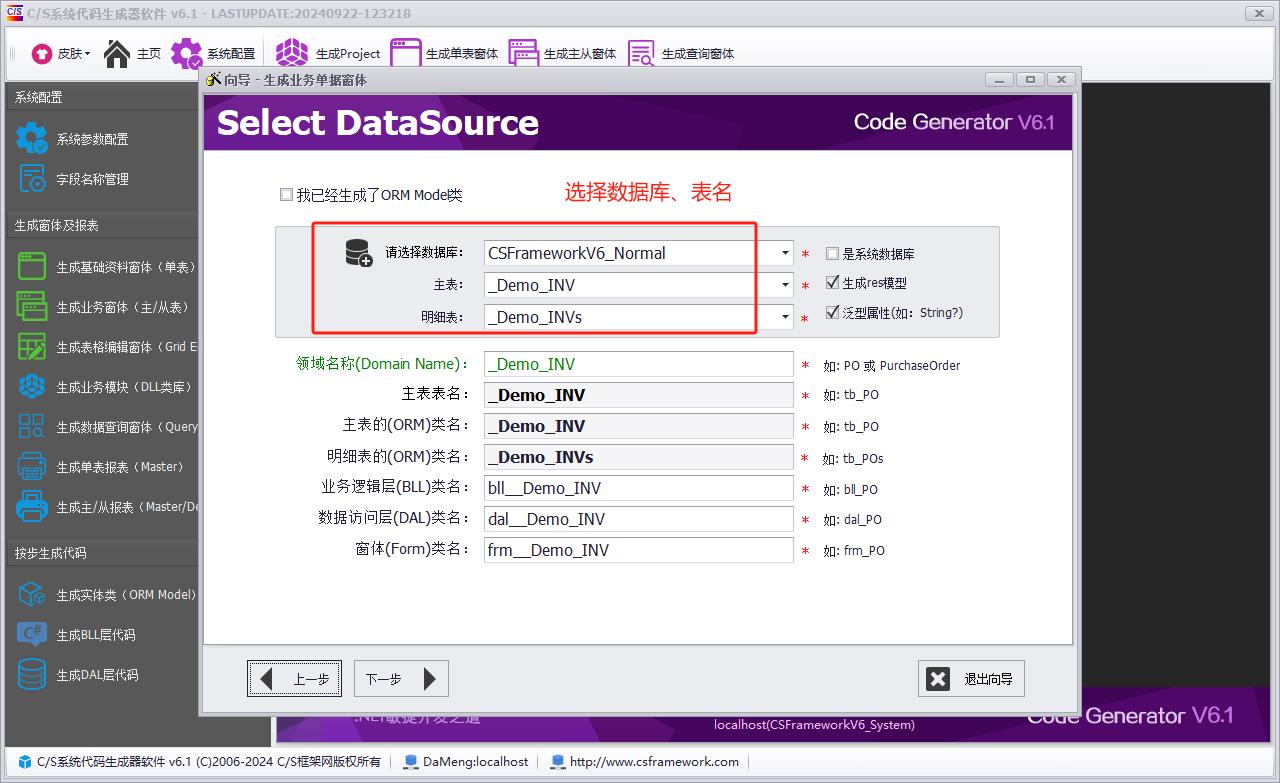Click the 退出向导 exit wizard button
Image resolution: width=1280 pixels, height=783 pixels.
pos(971,679)
